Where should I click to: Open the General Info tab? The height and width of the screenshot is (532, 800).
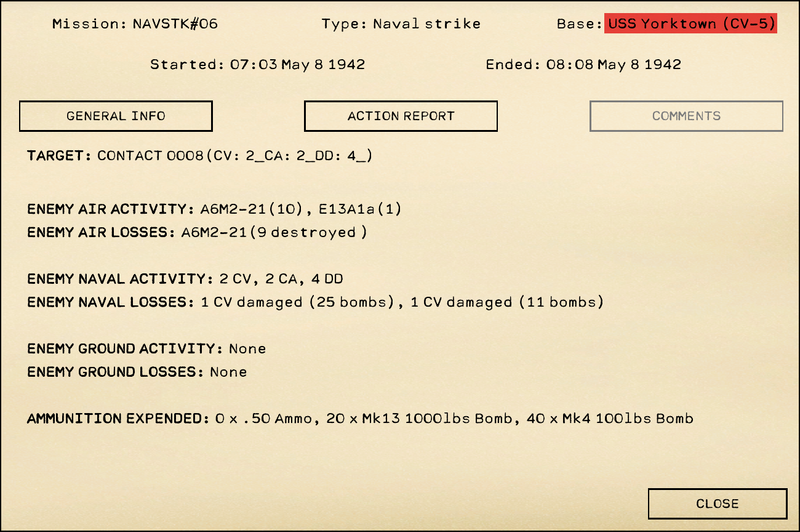116,116
